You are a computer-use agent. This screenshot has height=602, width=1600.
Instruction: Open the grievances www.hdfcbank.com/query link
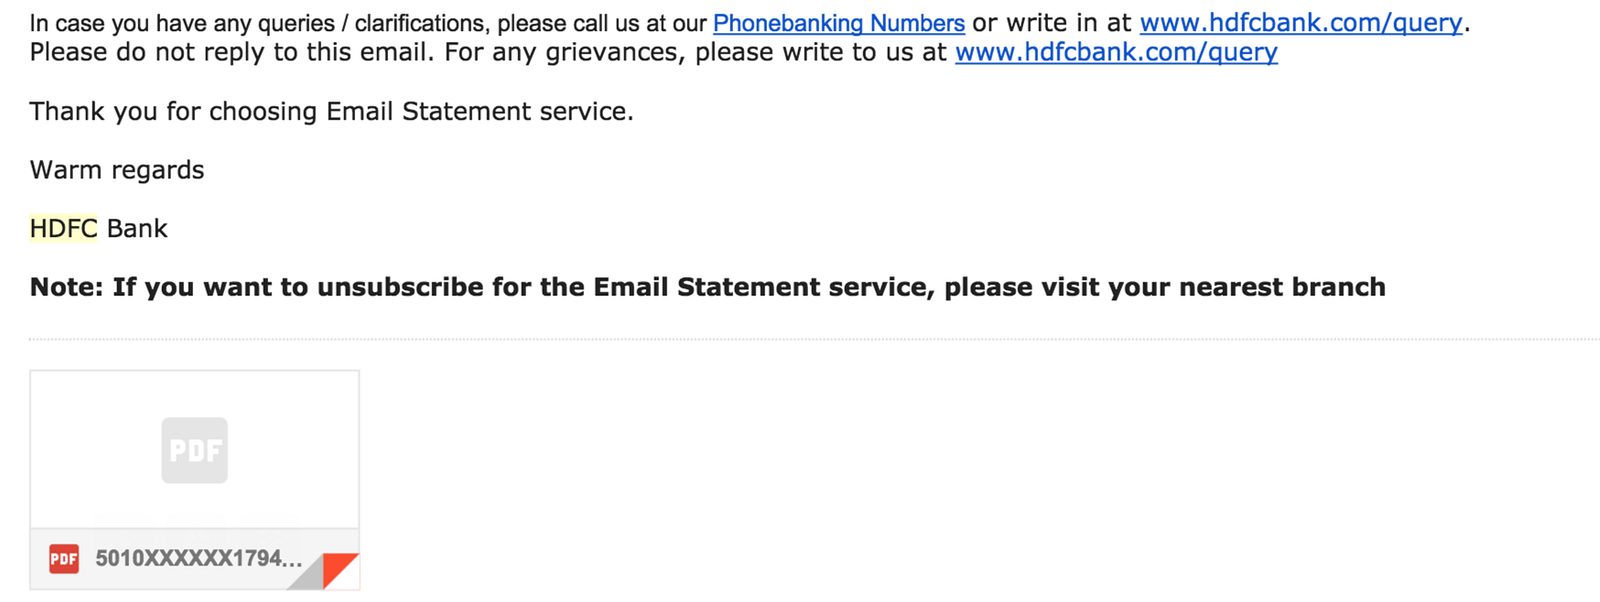coord(1116,52)
